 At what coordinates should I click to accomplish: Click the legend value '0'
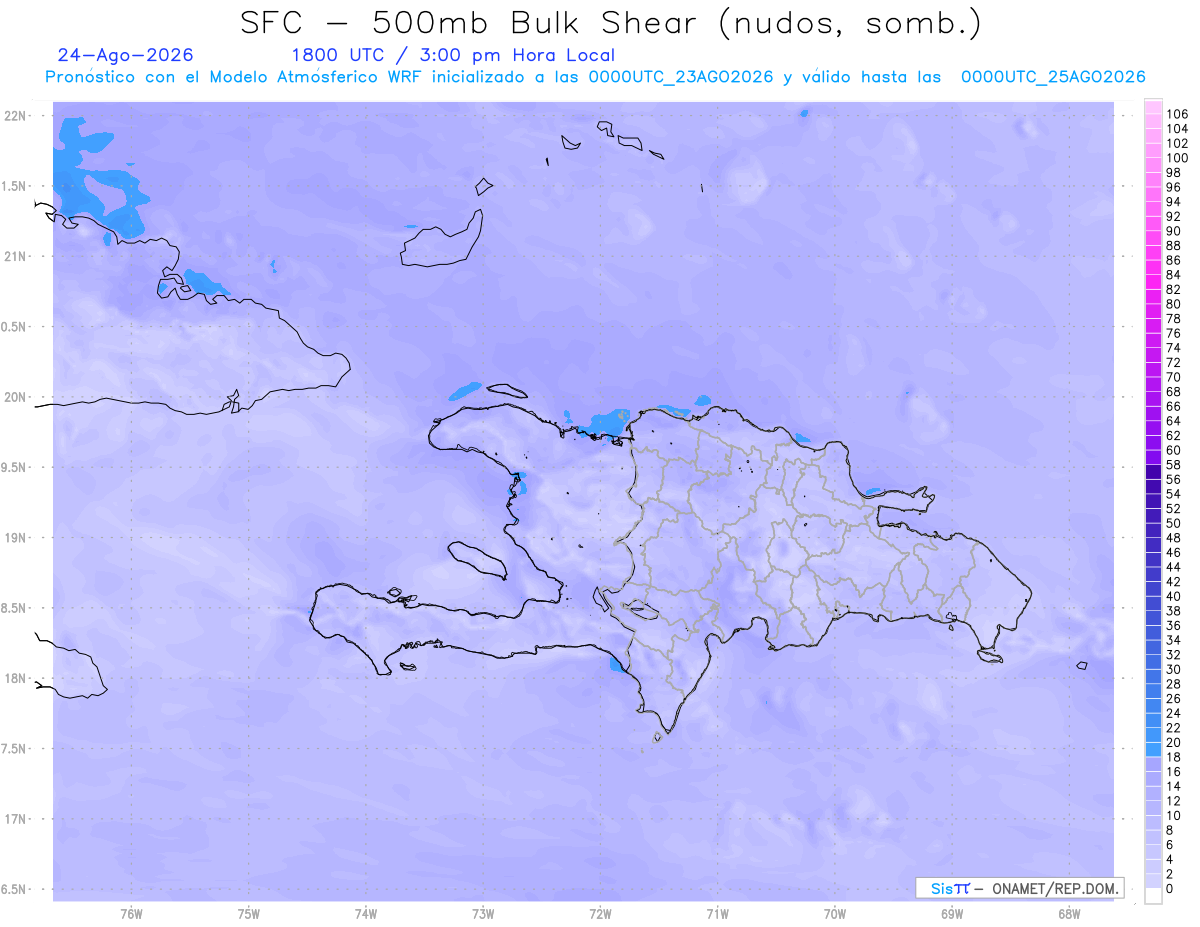[1170, 889]
